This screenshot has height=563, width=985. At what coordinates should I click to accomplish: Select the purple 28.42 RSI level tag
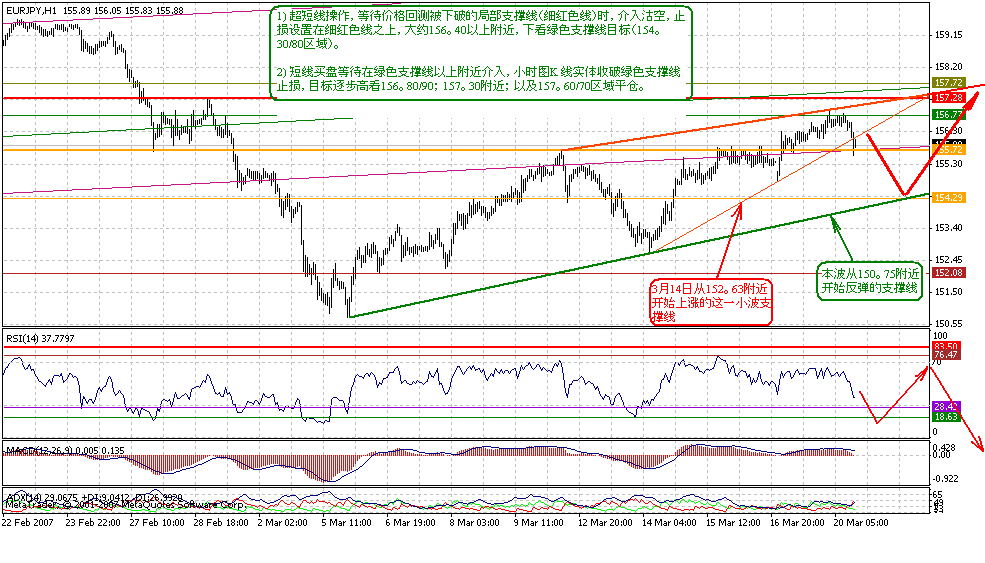945,407
